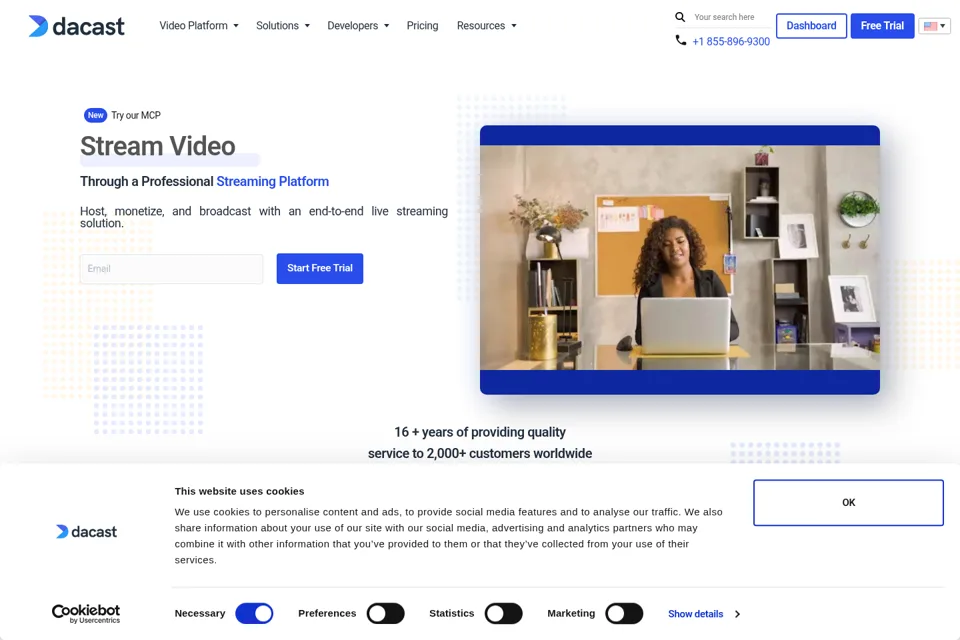
Task: Click the Email input field
Action: click(171, 268)
